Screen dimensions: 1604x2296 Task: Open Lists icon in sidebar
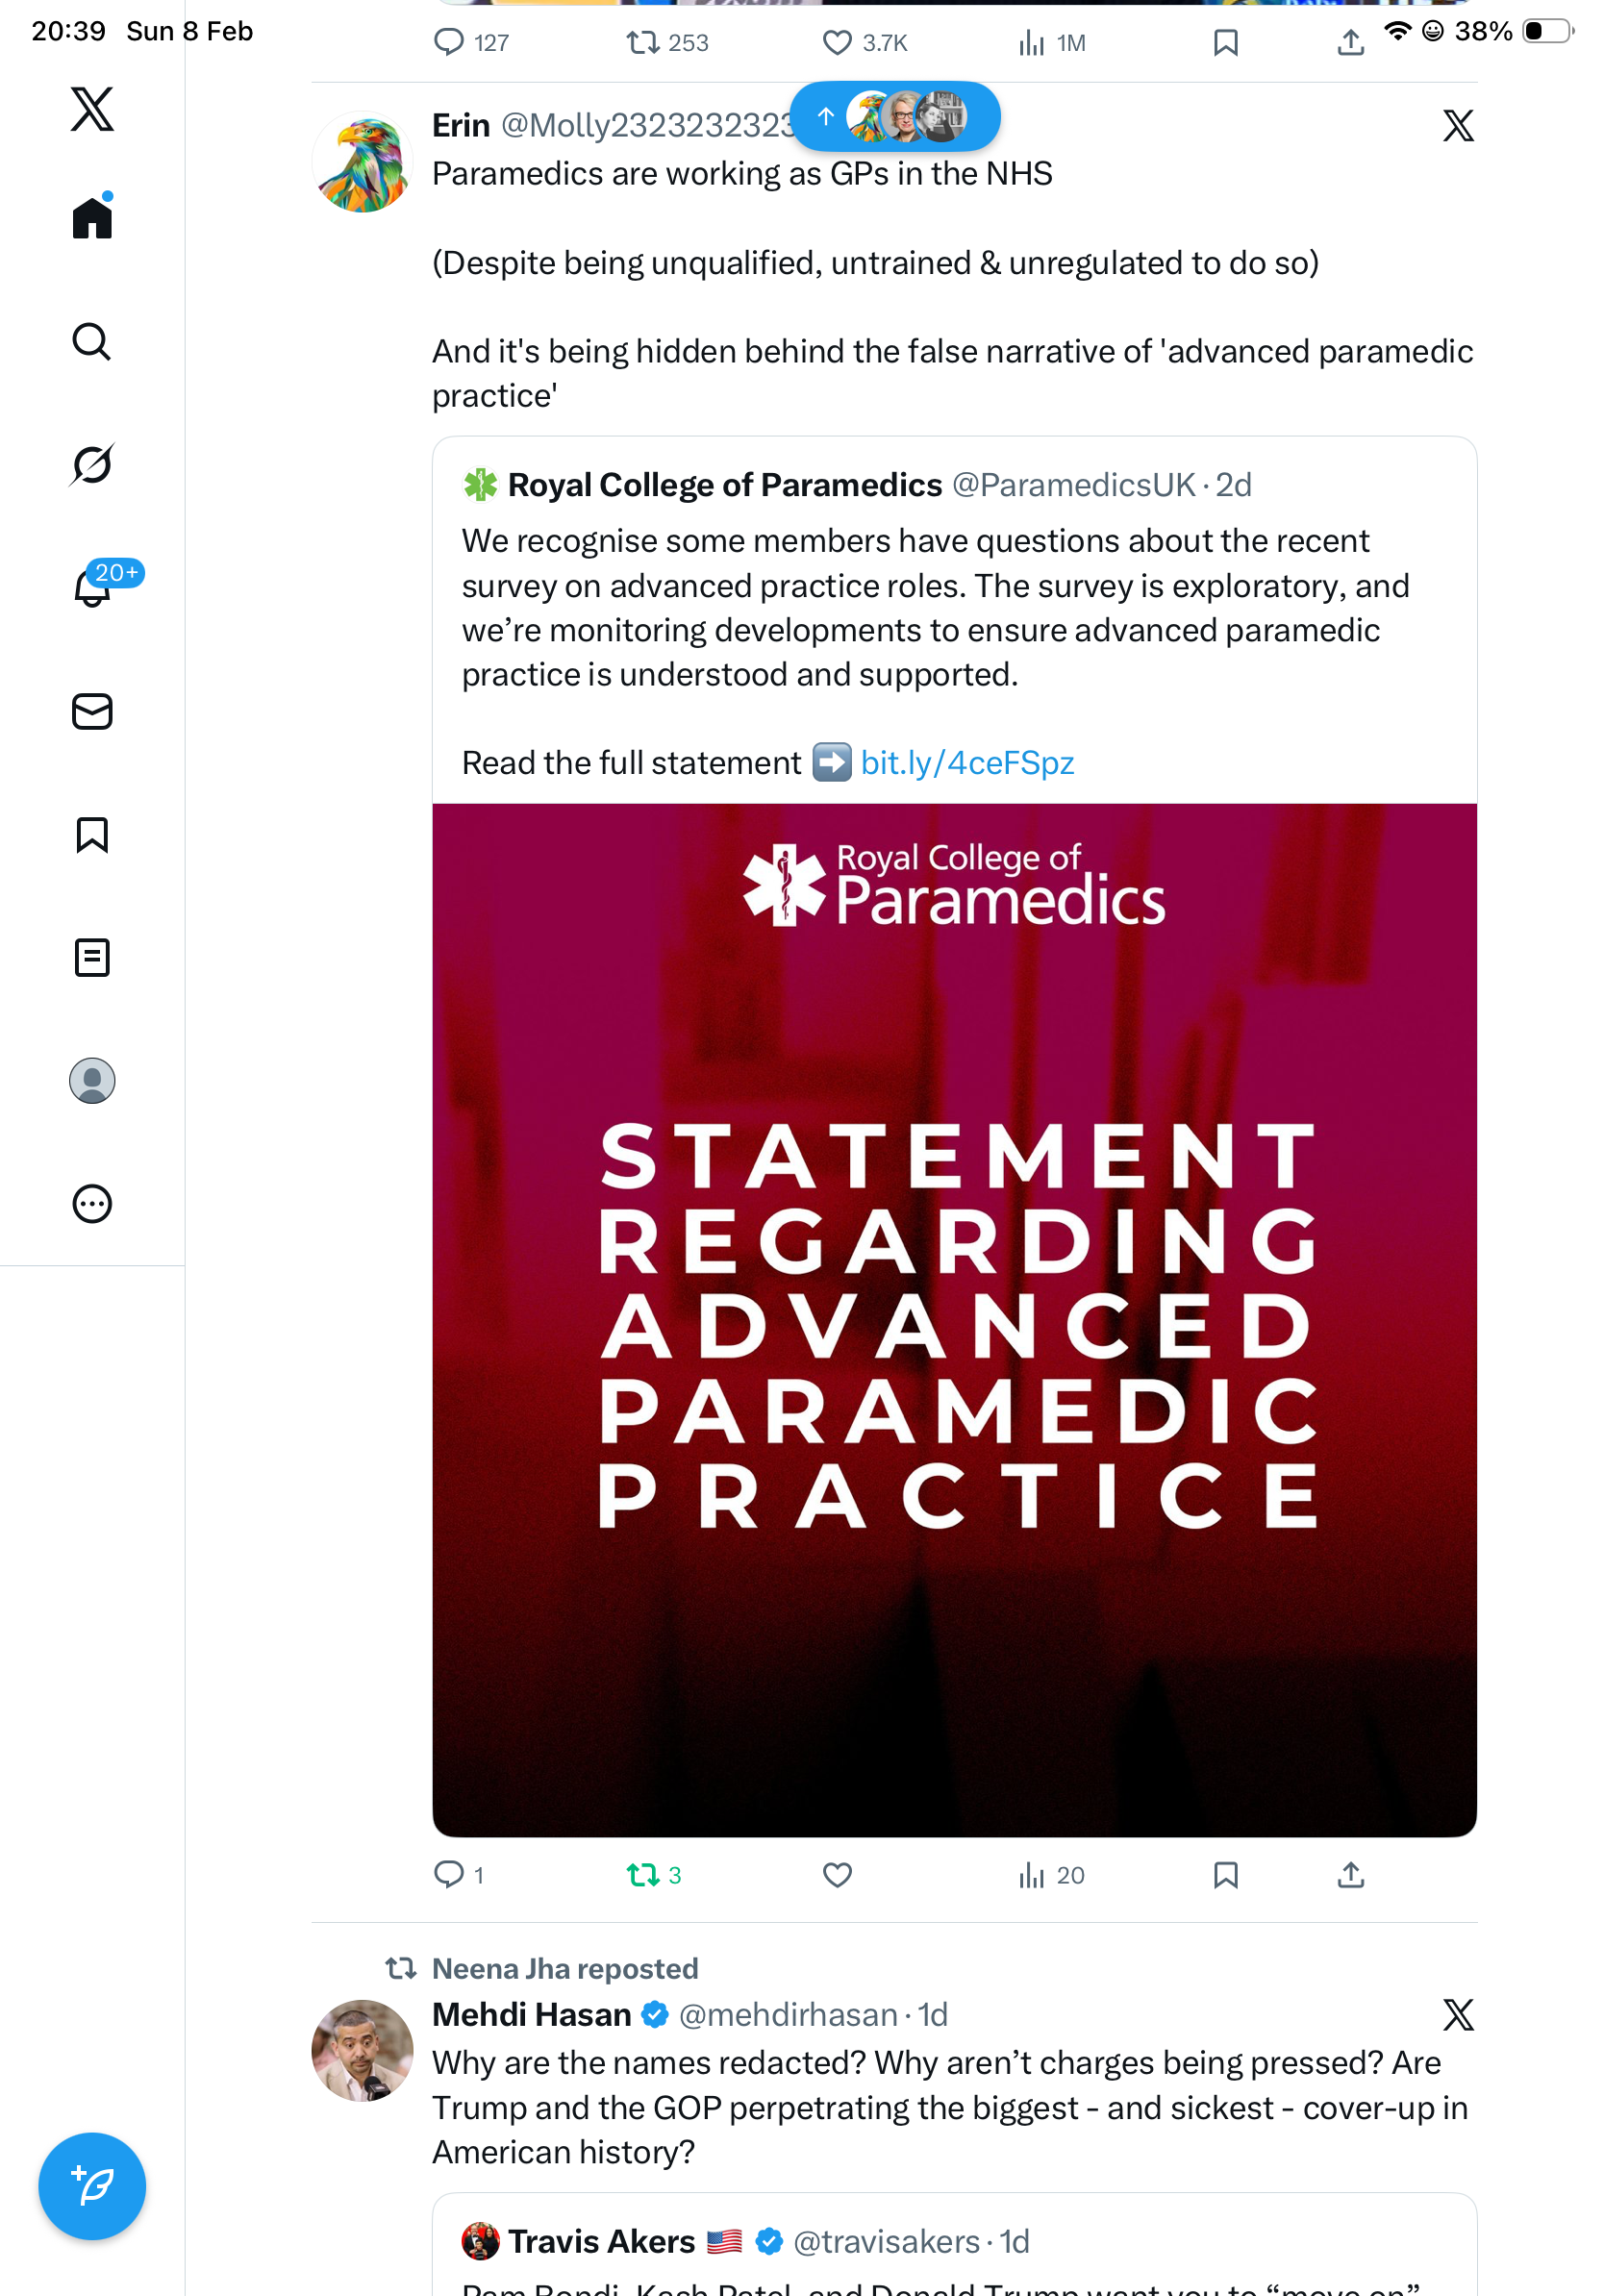coord(92,958)
